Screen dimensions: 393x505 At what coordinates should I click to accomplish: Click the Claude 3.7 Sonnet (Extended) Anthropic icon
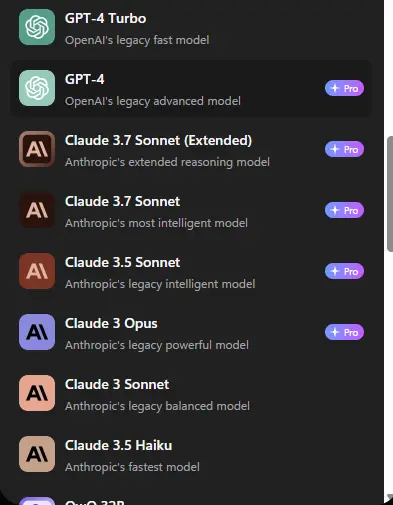point(37,149)
